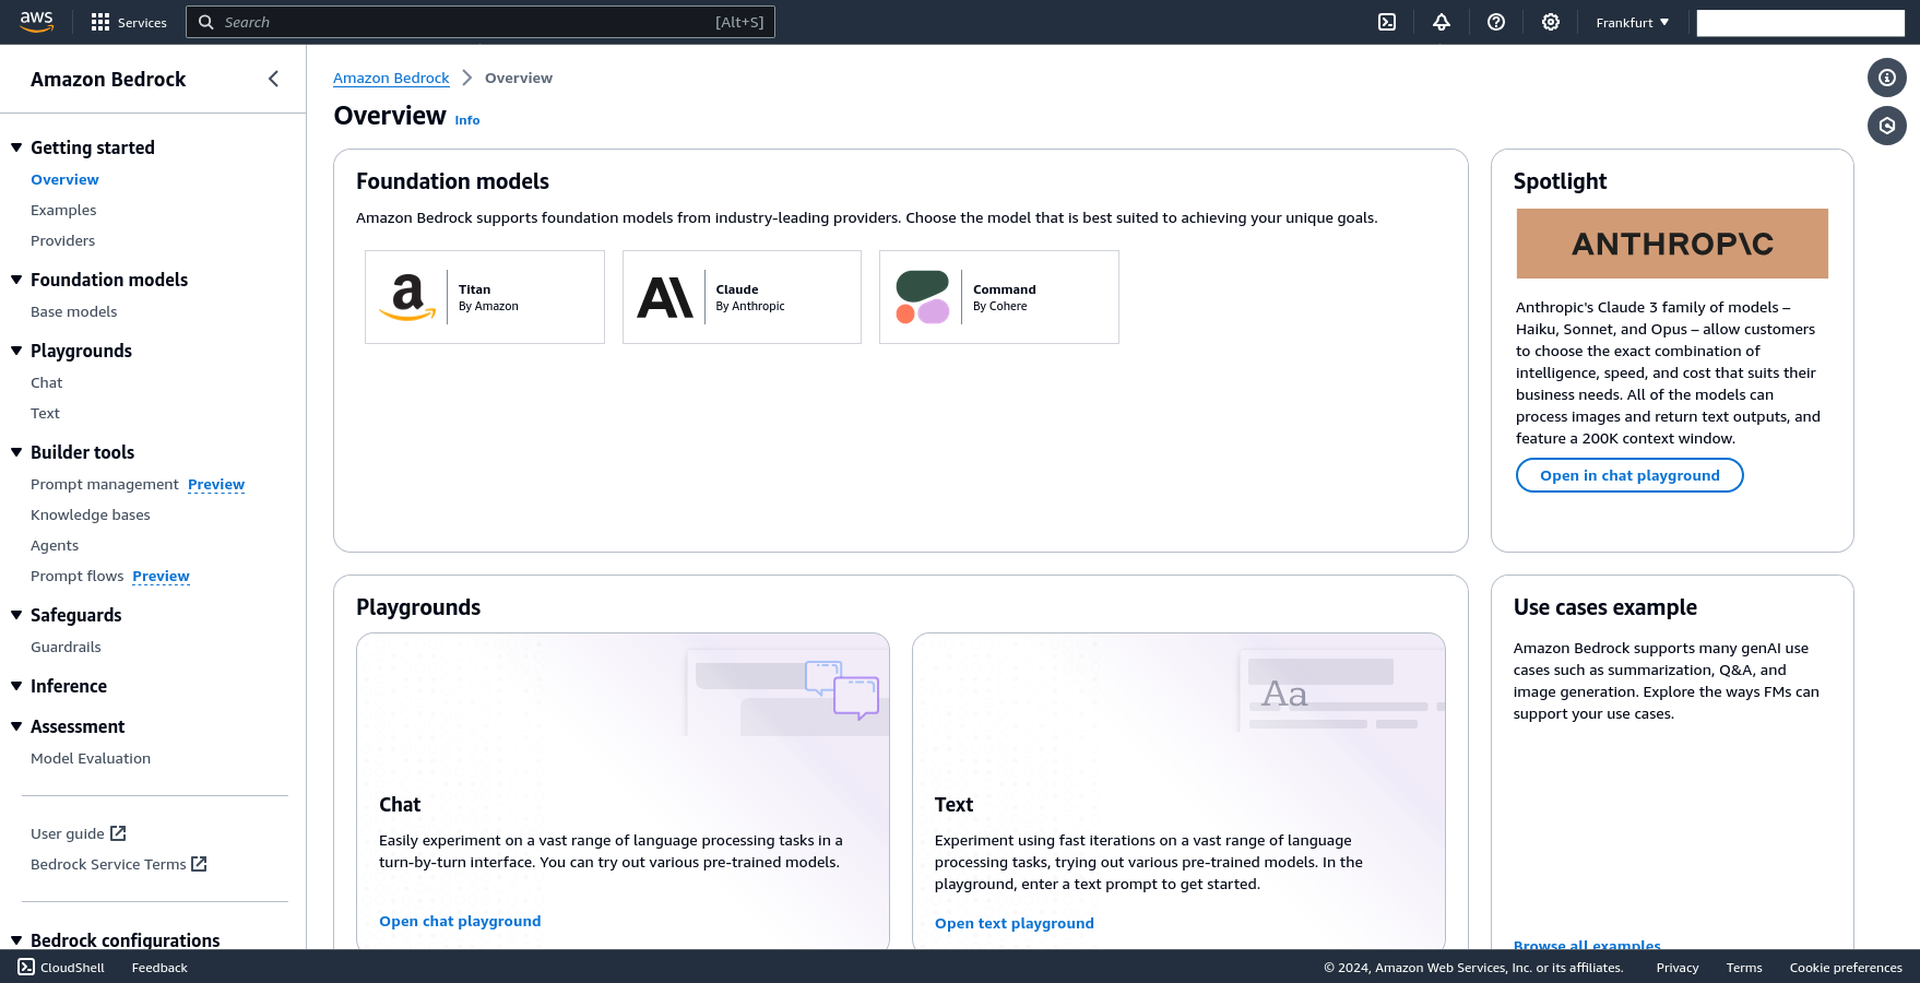
Task: Collapse the Assessment section
Action: 16,727
